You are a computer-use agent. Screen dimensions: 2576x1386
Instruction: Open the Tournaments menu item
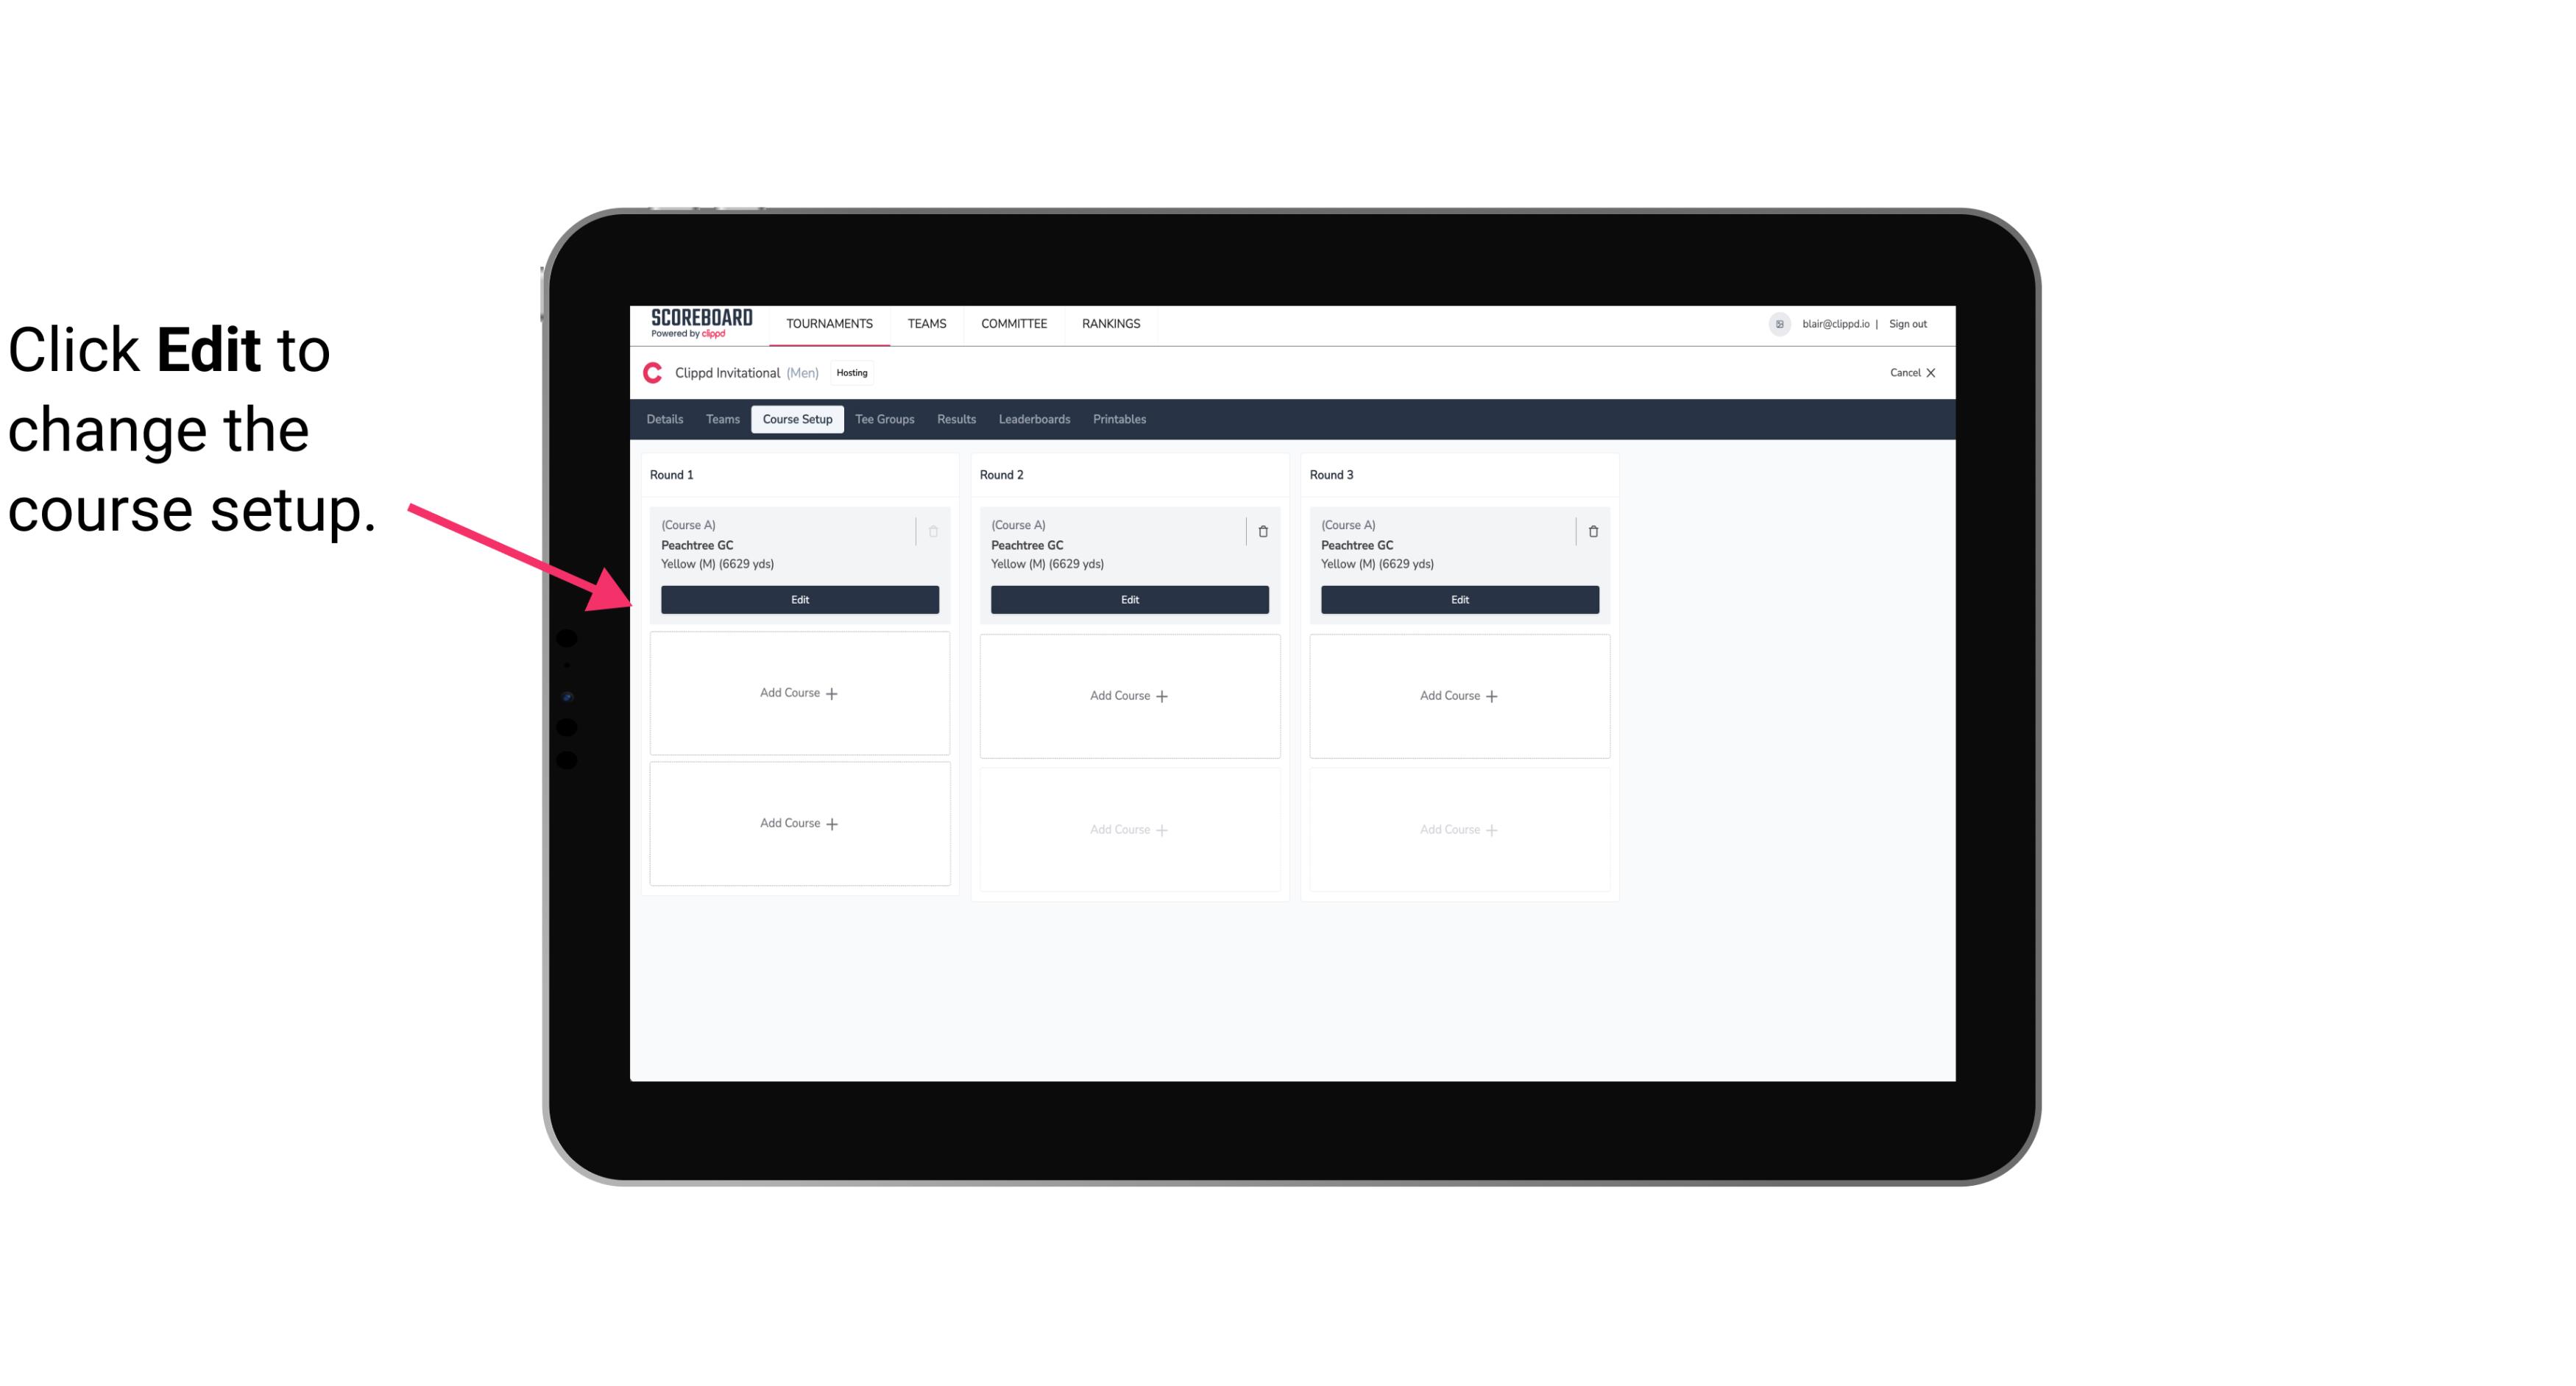pyautogui.click(x=832, y=322)
